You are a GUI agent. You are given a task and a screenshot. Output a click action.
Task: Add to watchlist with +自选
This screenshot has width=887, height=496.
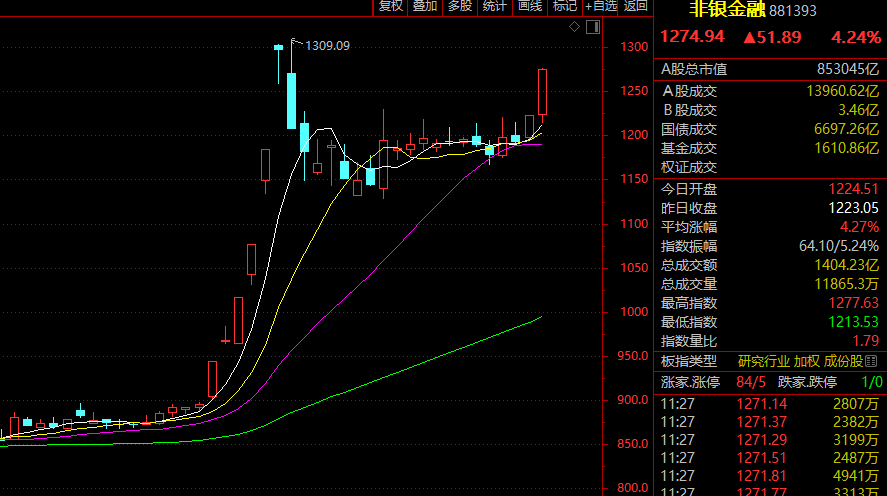pyautogui.click(x=600, y=6)
